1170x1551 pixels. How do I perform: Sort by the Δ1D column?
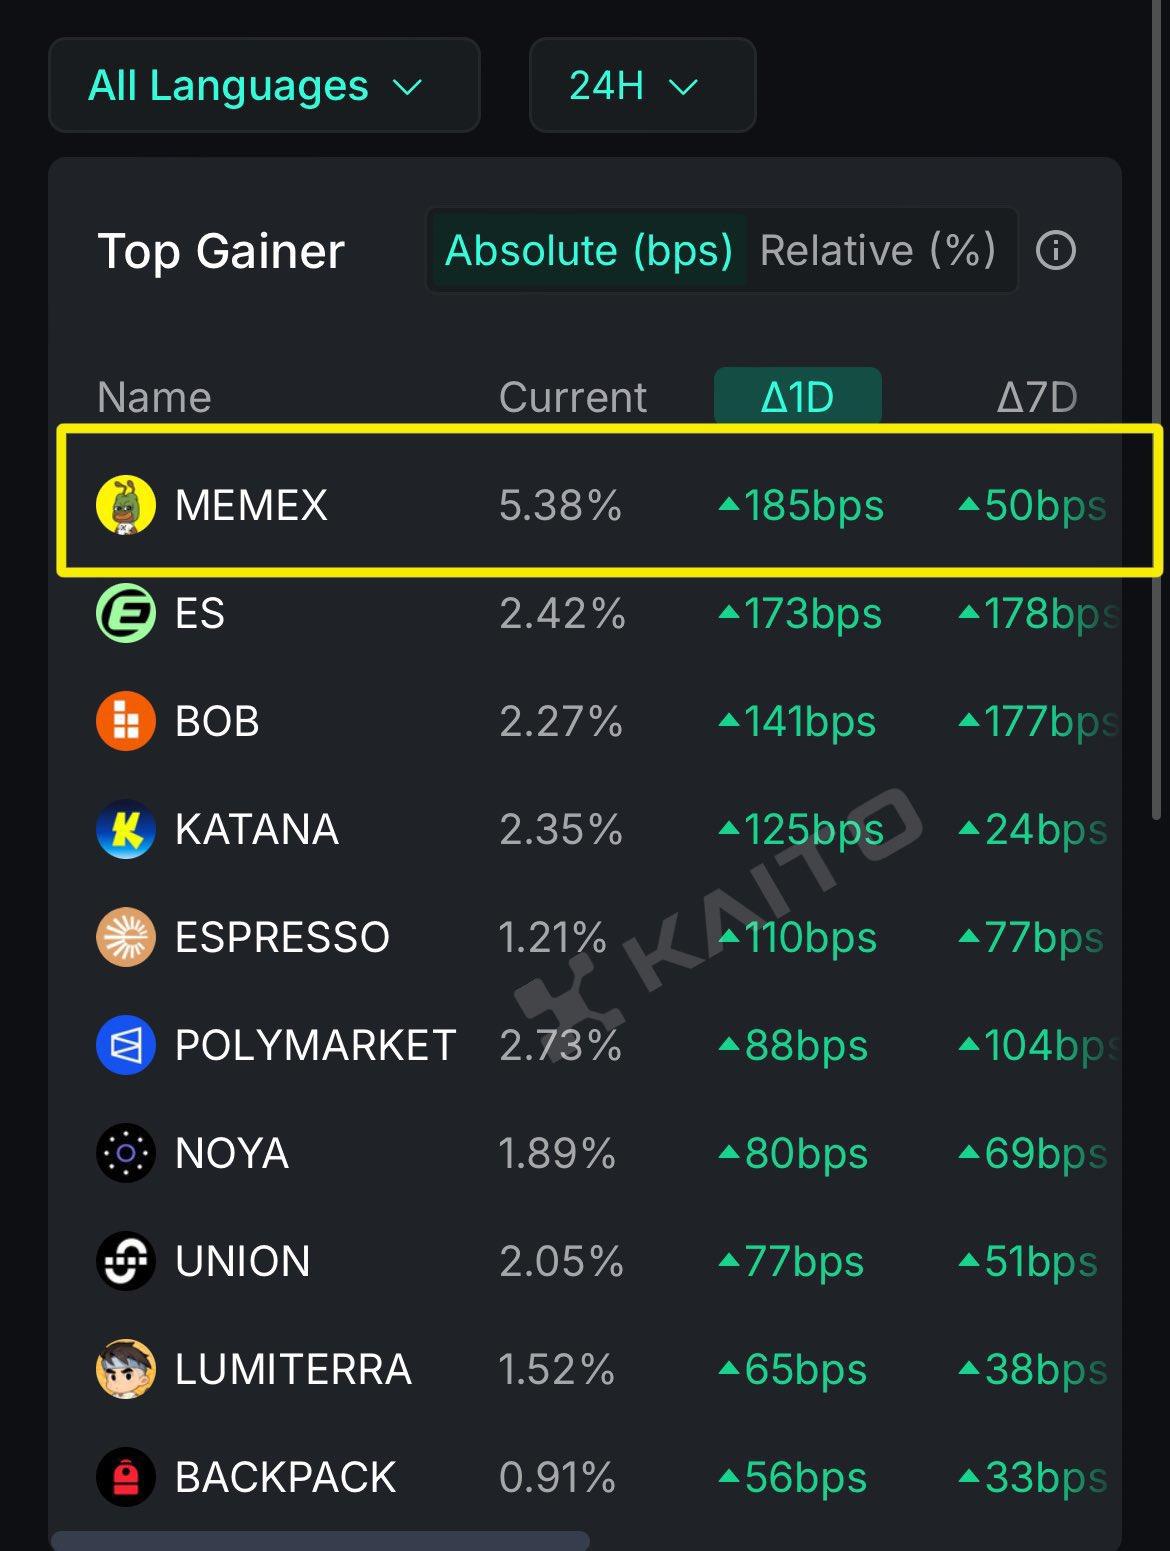point(797,397)
